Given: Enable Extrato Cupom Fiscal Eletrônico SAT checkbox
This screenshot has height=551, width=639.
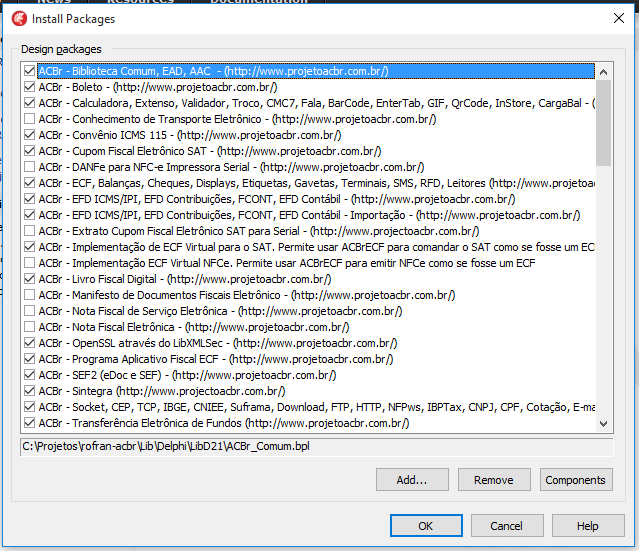Looking at the screenshot, I should click(x=29, y=231).
